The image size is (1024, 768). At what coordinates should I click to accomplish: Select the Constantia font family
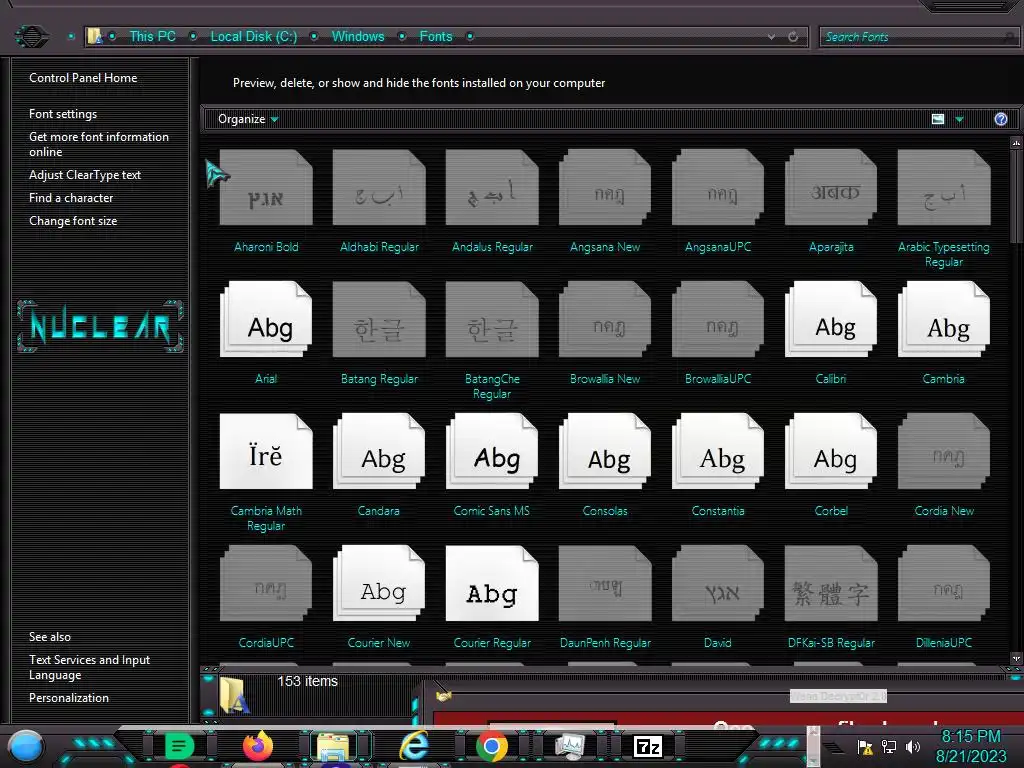tap(718, 451)
